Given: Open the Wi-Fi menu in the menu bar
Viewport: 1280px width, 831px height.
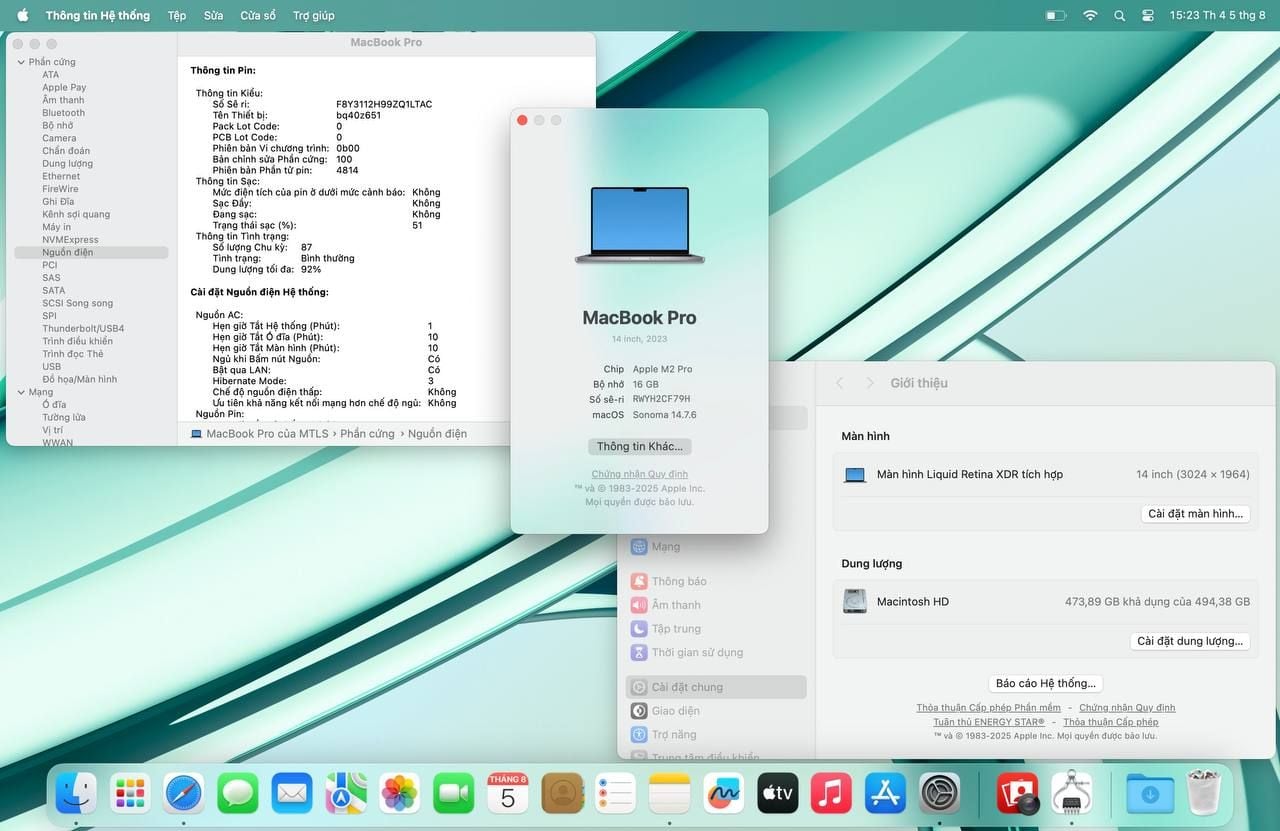Looking at the screenshot, I should tap(1090, 16).
